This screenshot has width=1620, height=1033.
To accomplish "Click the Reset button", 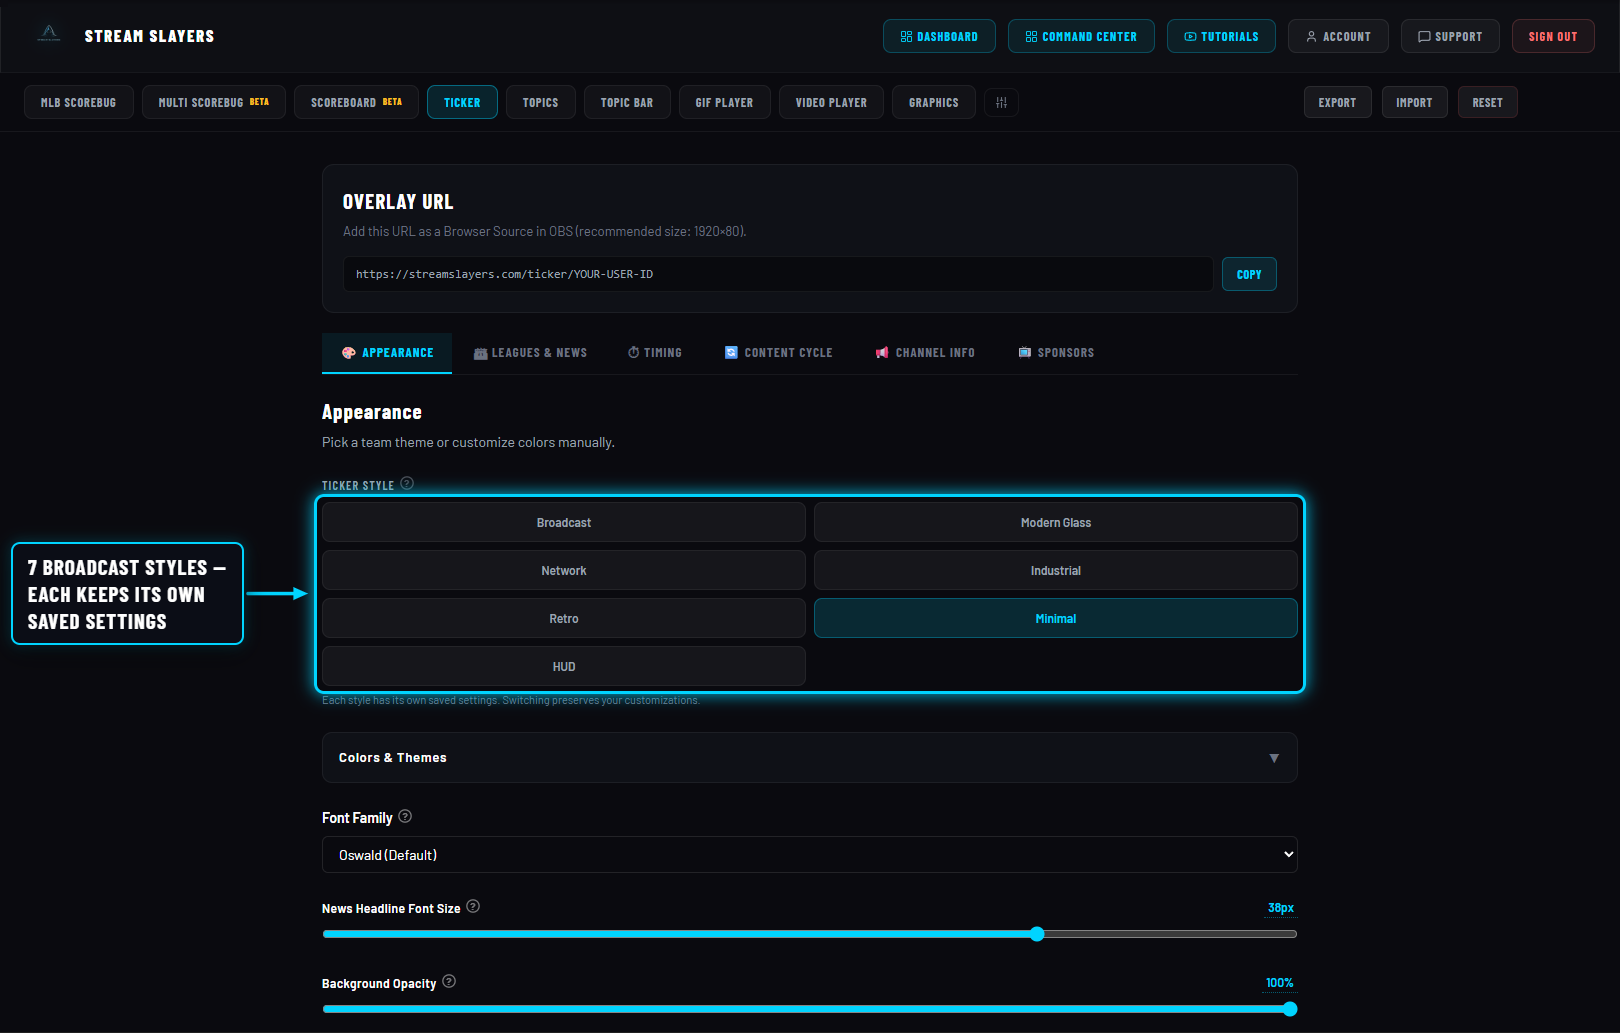I will [1488, 103].
